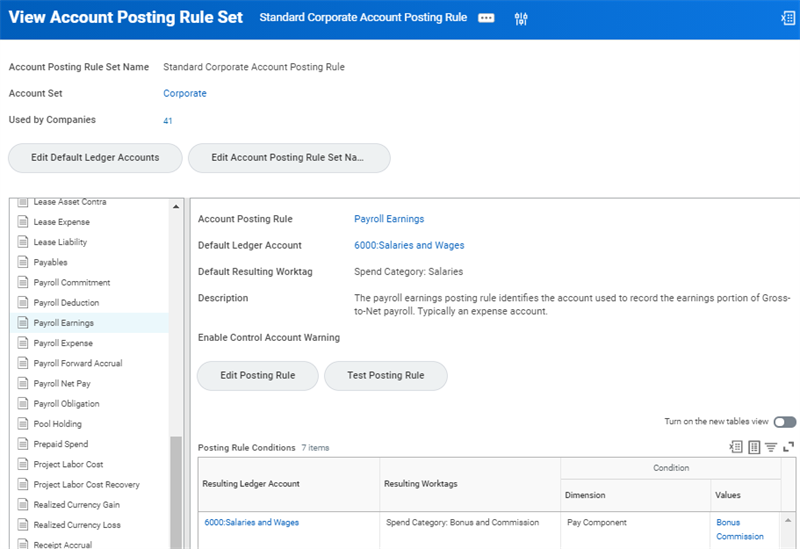This screenshot has width=800, height=549.
Task: Select Payroll Forward Accrual in rule list
Action: (x=78, y=363)
